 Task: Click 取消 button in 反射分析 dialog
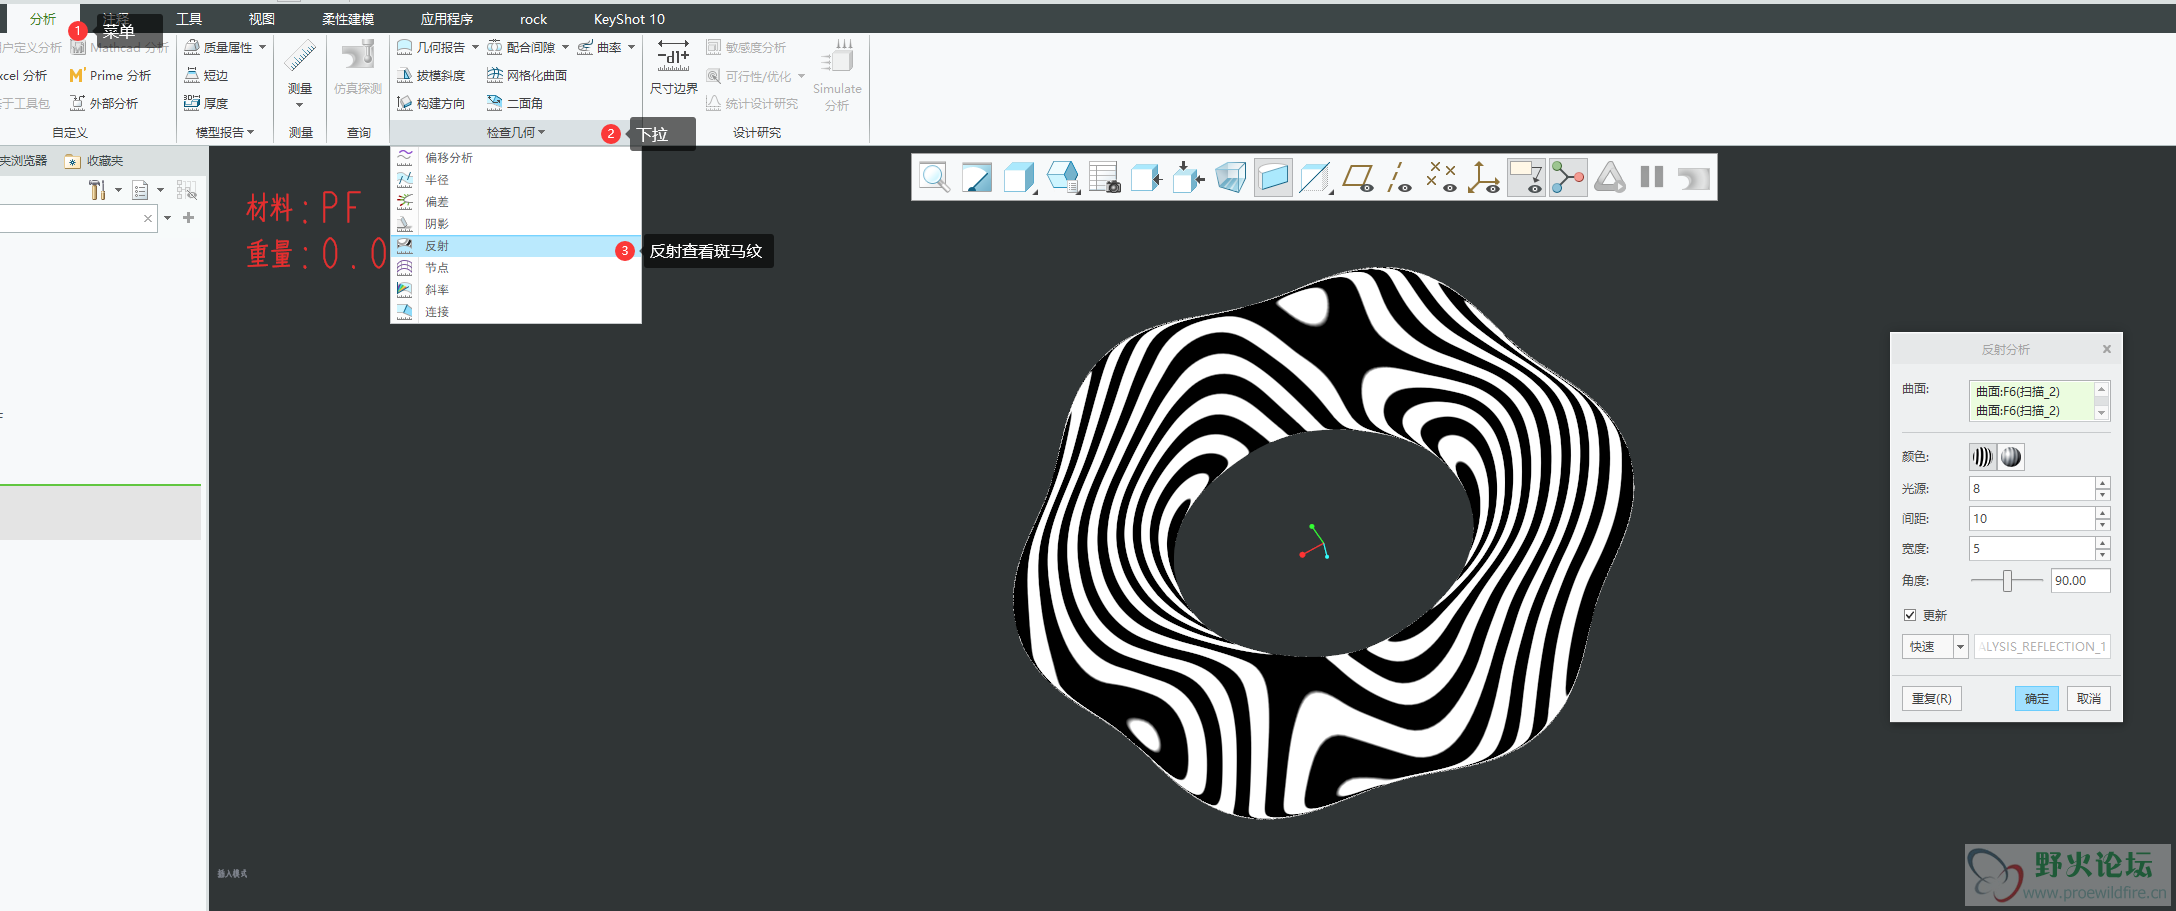2088,698
